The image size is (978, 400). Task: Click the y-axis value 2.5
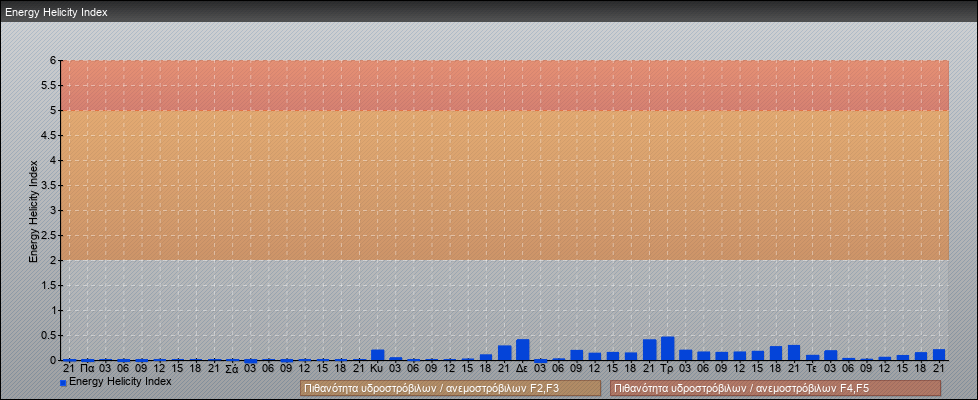point(49,235)
